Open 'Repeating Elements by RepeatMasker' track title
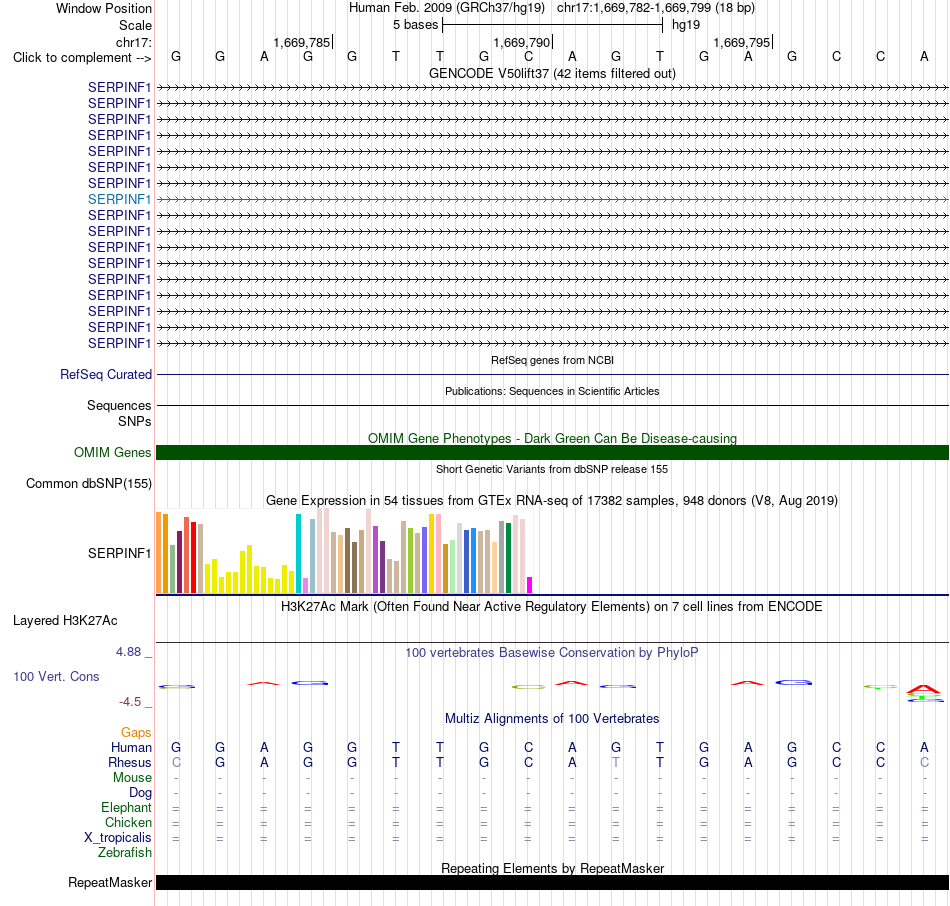950x906 pixels. point(552,868)
